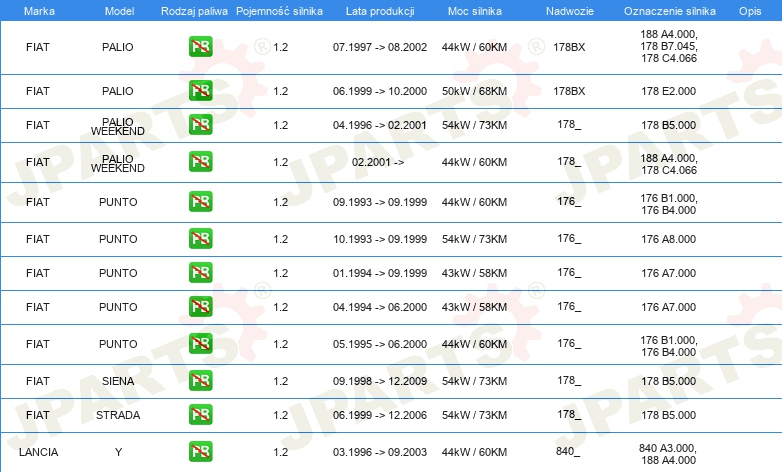The height and width of the screenshot is (472, 782).
Task: Click date range 09.1998 -> 12.2009
Action: (380, 381)
